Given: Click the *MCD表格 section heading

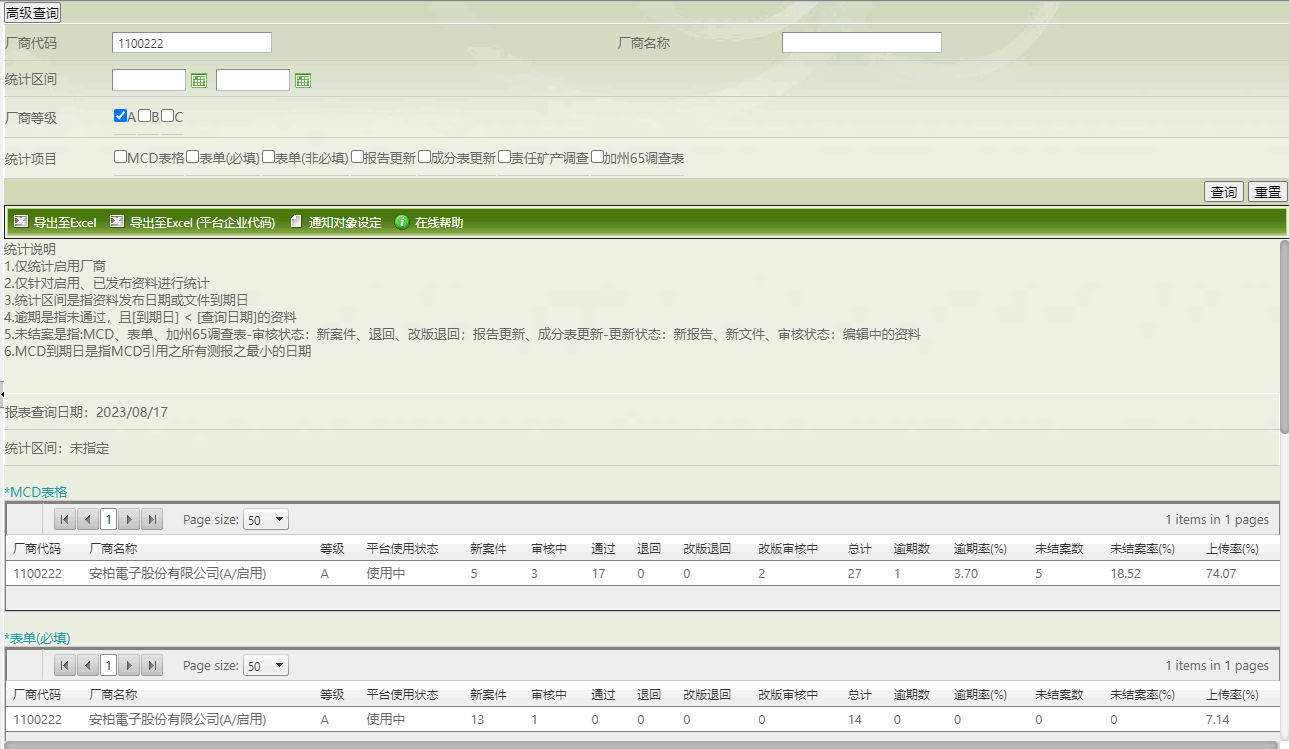Looking at the screenshot, I should [x=36, y=492].
